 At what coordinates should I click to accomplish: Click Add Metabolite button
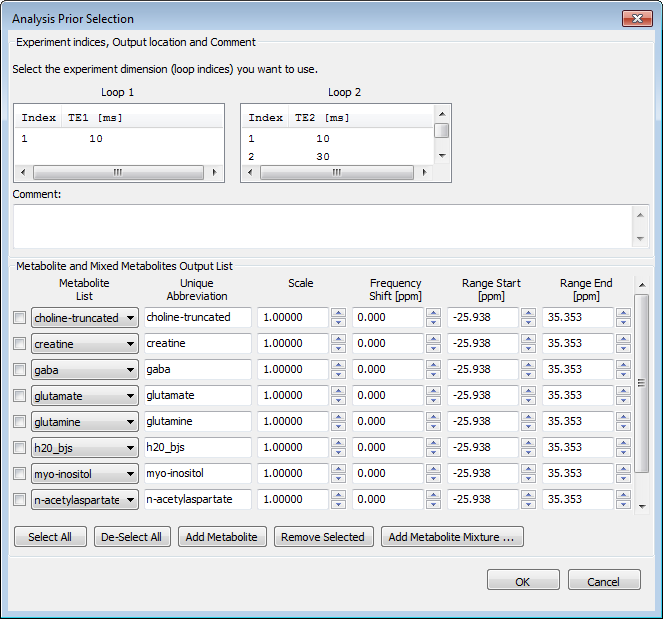(222, 537)
